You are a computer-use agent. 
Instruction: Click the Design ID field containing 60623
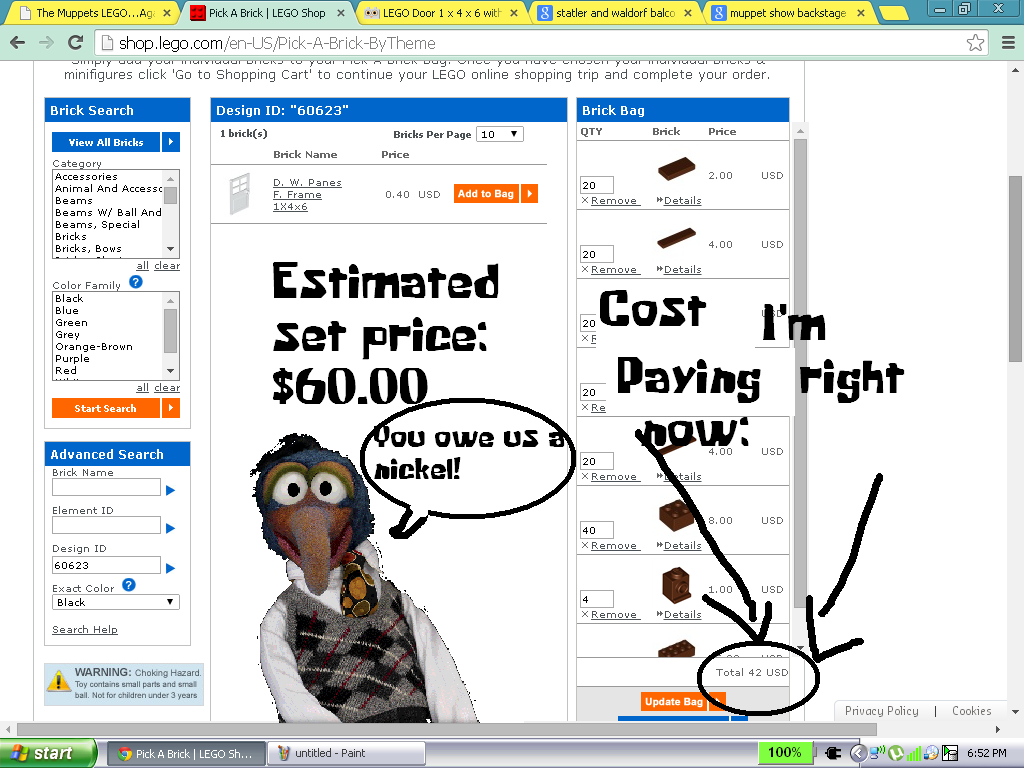pos(106,565)
